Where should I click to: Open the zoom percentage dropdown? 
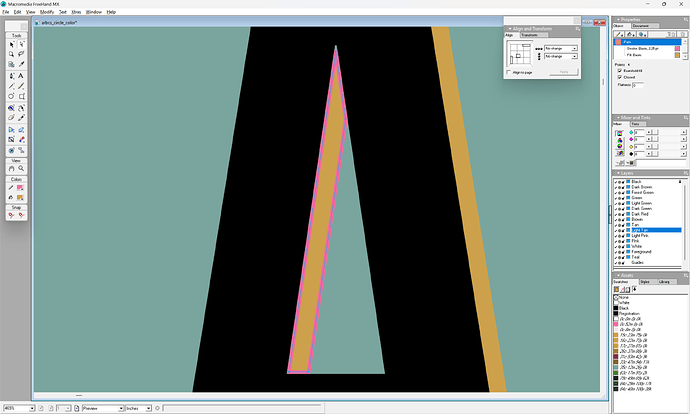[x=33, y=408]
